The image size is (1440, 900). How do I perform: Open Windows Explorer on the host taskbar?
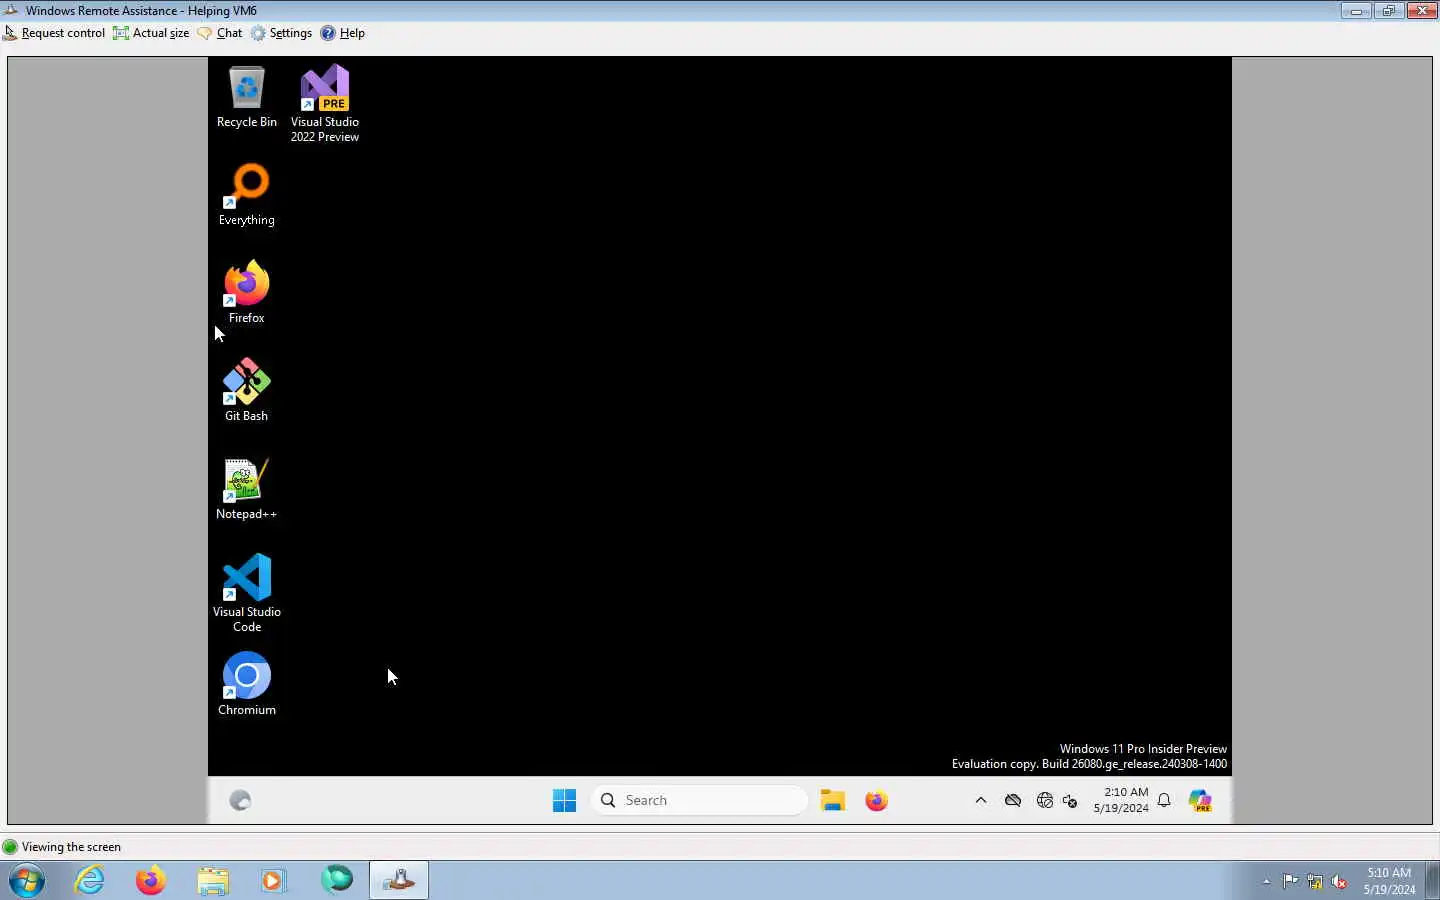213,881
